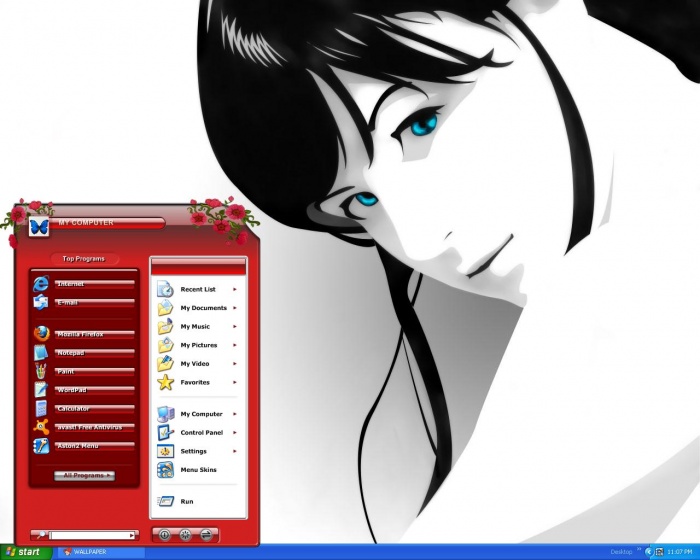The width and height of the screenshot is (700, 560).
Task: Click the E-mail envelope icon
Action: coord(41,302)
